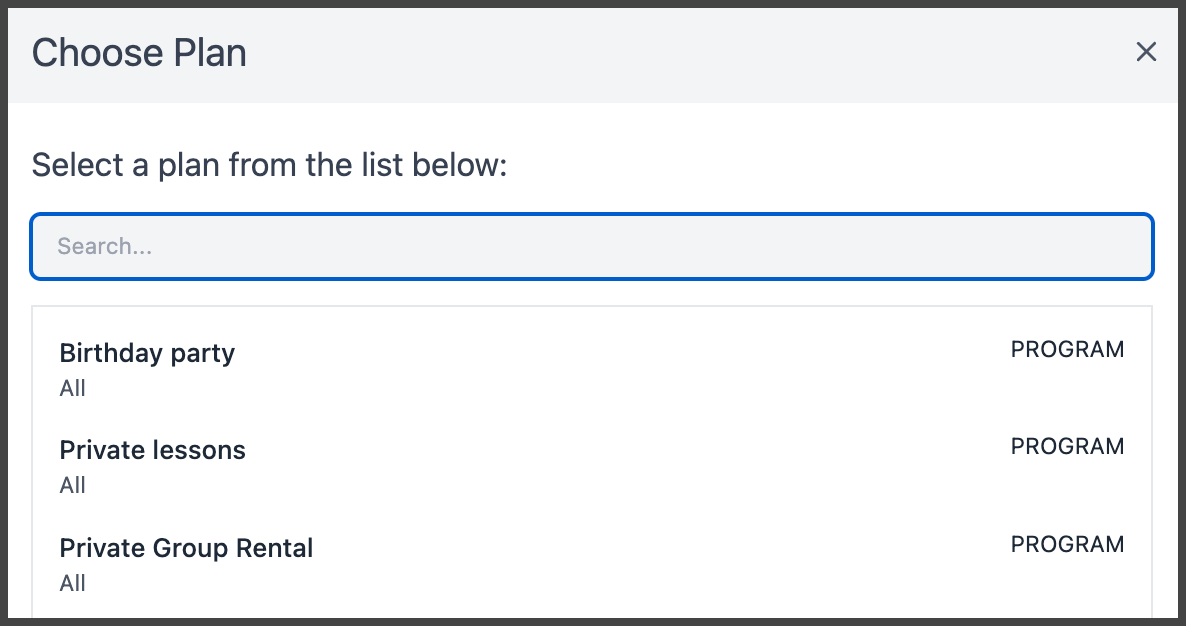
Task: Click the Choose Plan dialog title
Action: pos(139,53)
